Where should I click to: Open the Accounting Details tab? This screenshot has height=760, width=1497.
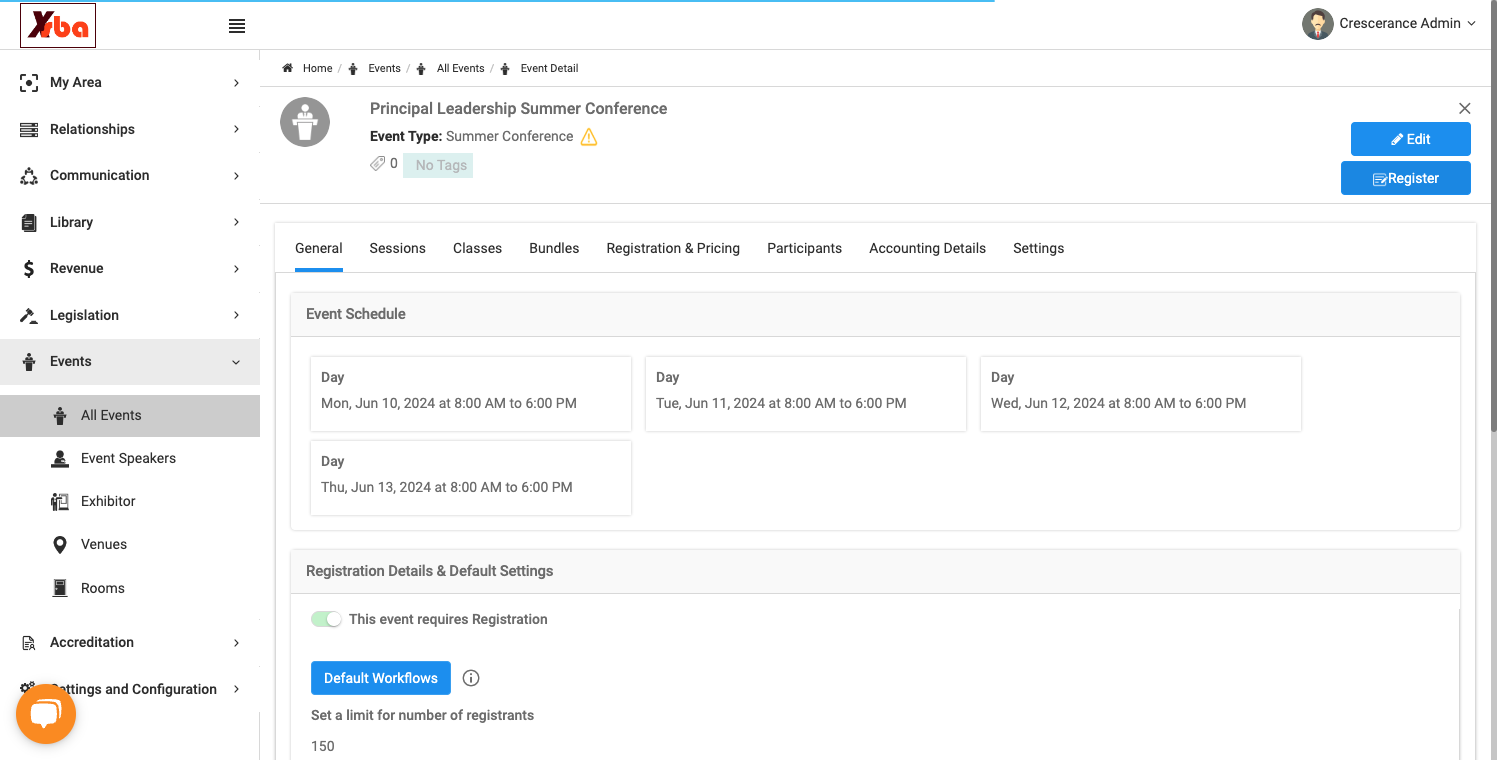tap(927, 248)
